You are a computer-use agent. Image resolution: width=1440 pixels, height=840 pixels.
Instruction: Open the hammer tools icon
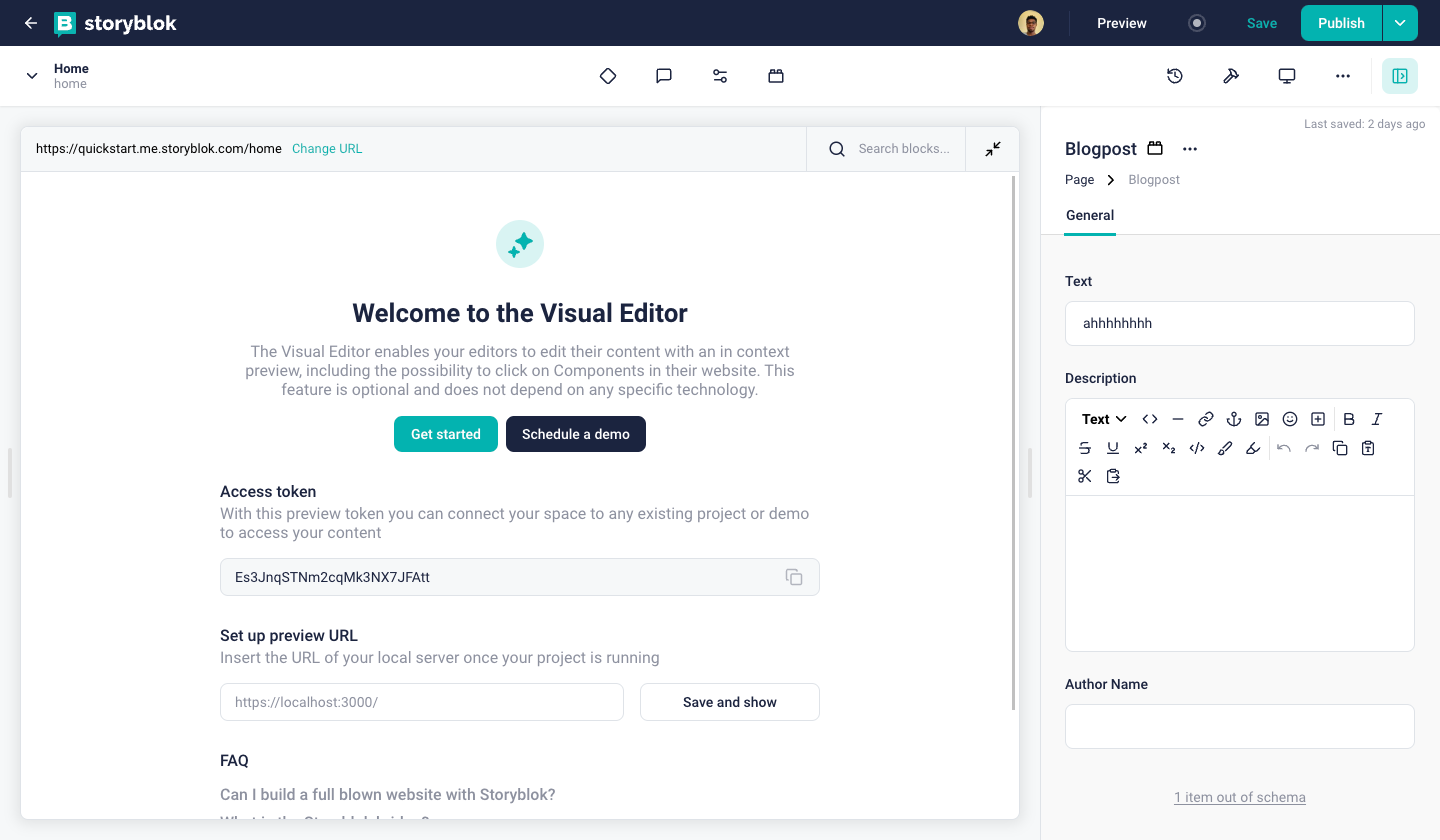(1231, 76)
